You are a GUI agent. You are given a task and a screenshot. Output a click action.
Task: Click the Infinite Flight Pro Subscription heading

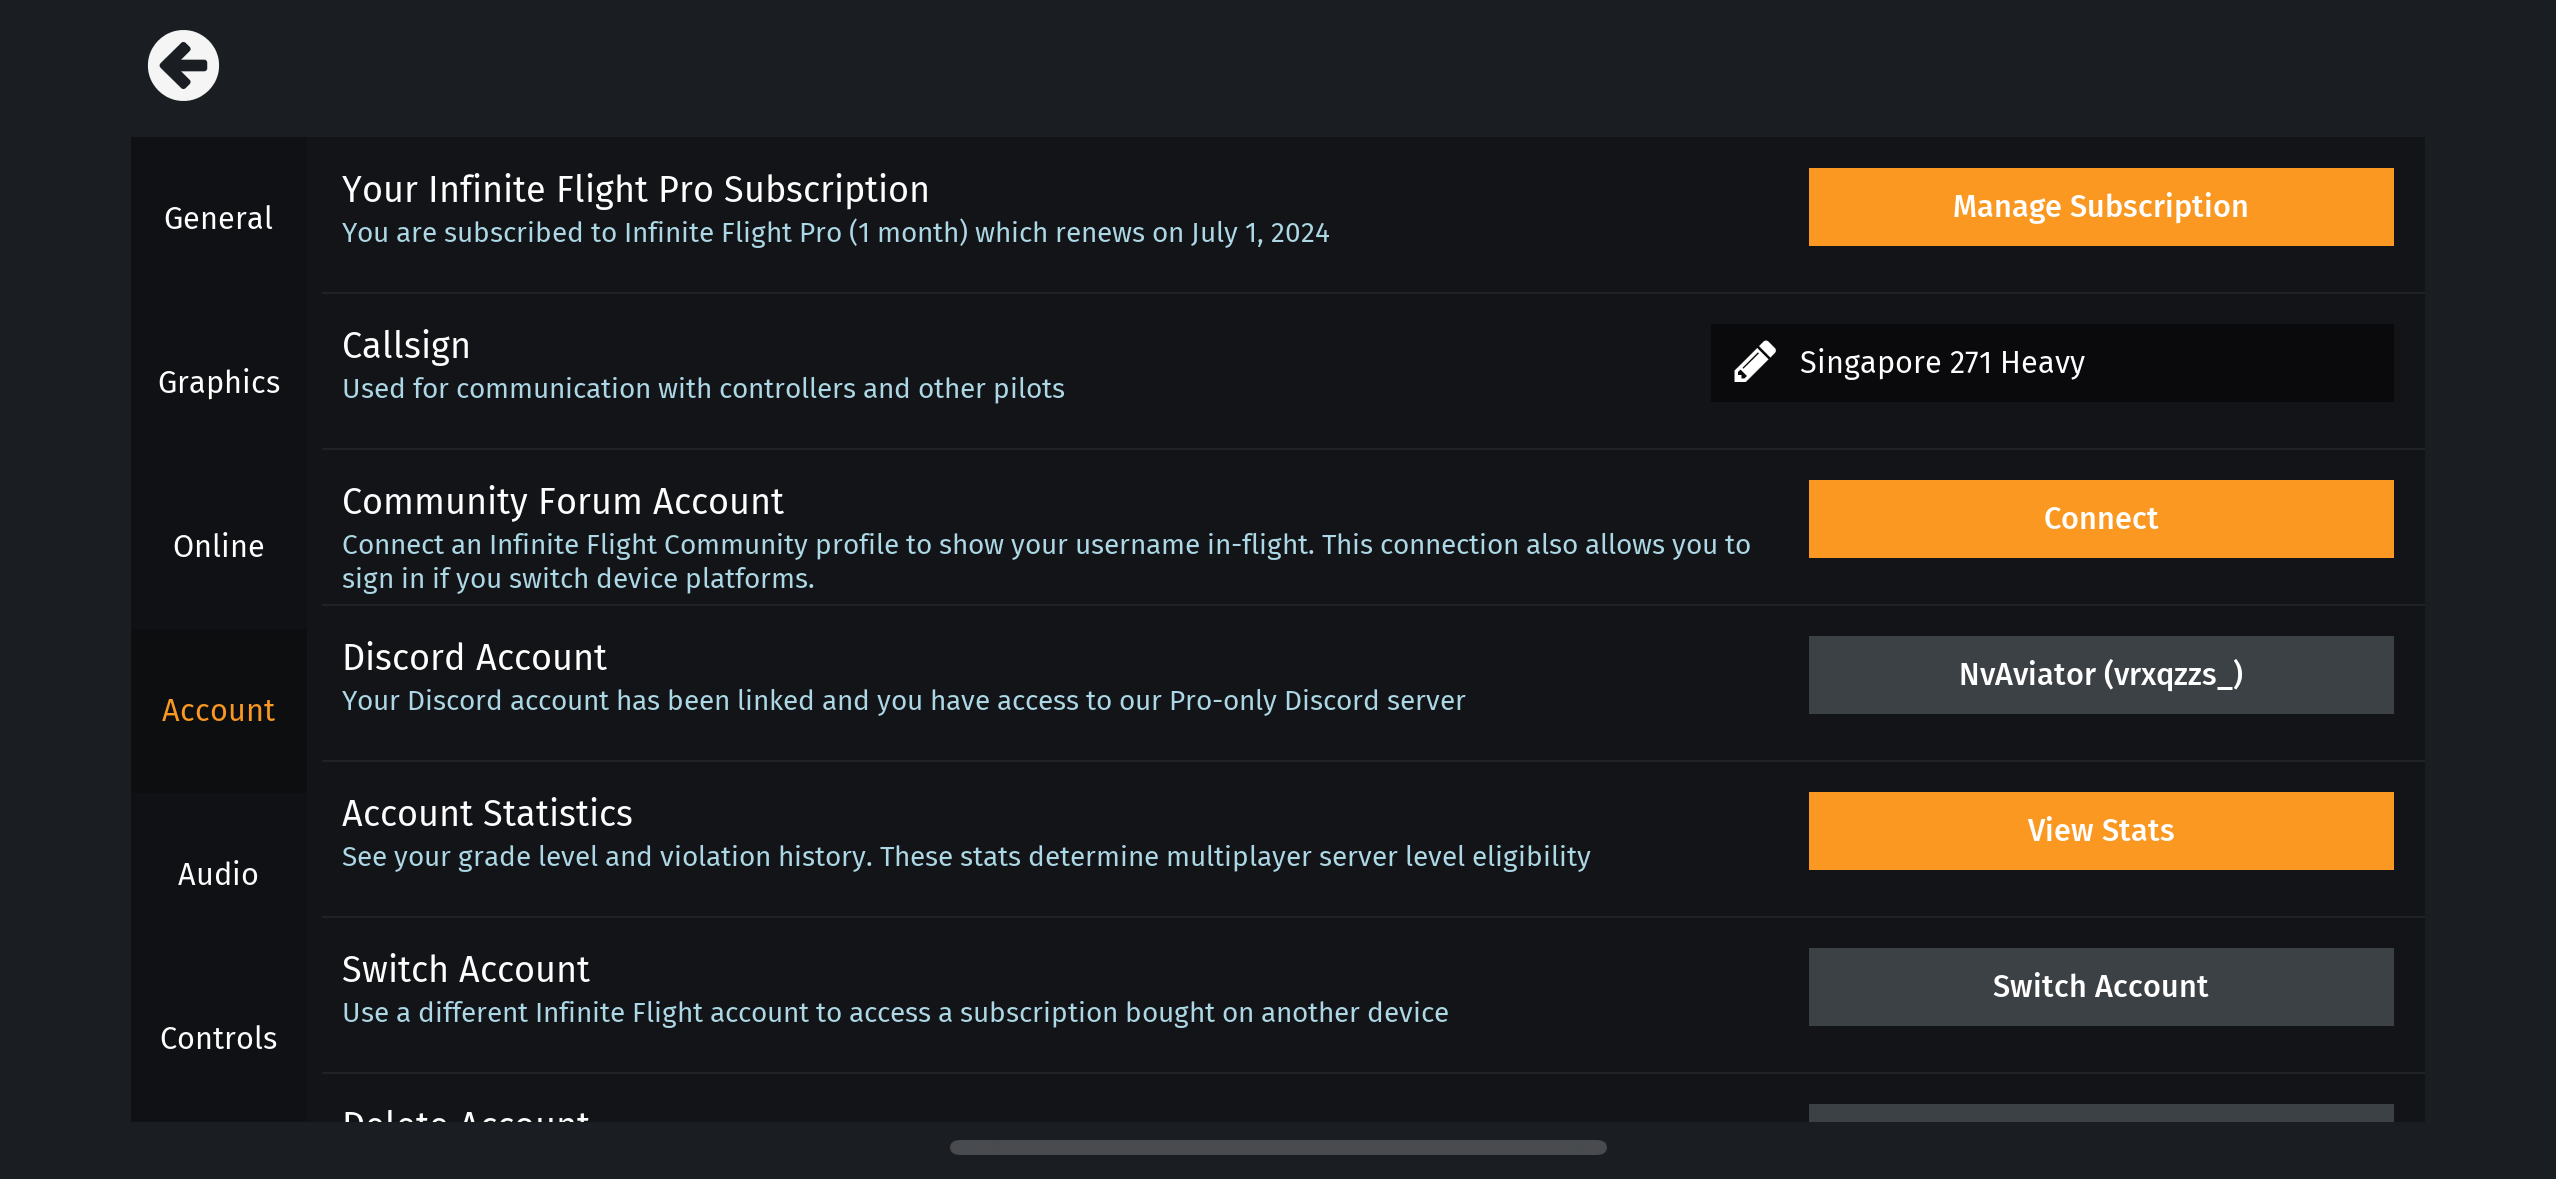[x=635, y=189]
